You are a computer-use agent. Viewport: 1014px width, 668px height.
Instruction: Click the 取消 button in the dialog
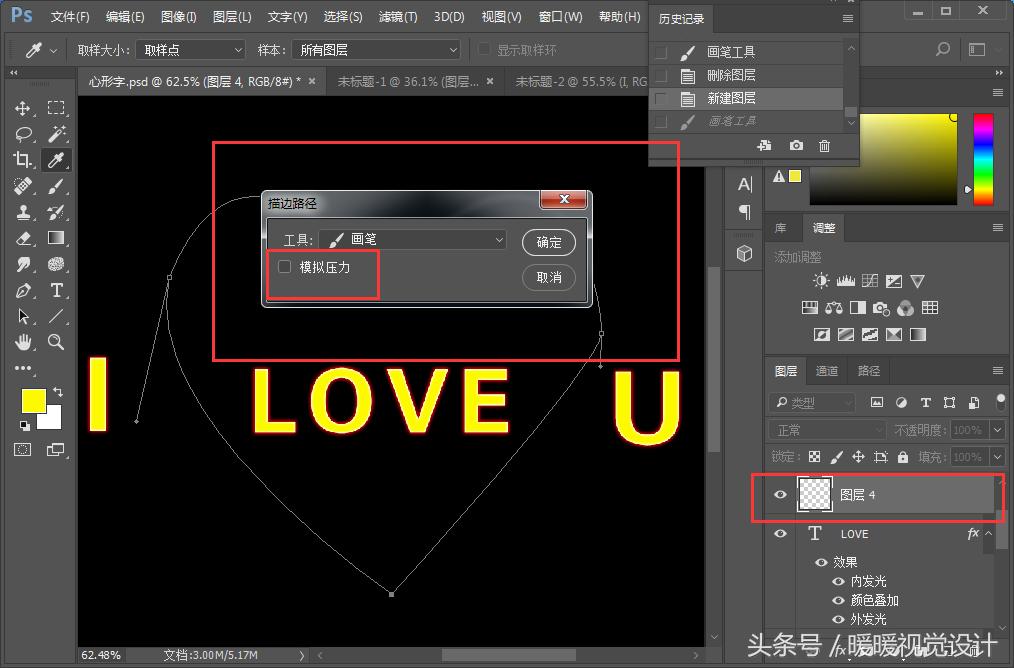[x=549, y=279]
